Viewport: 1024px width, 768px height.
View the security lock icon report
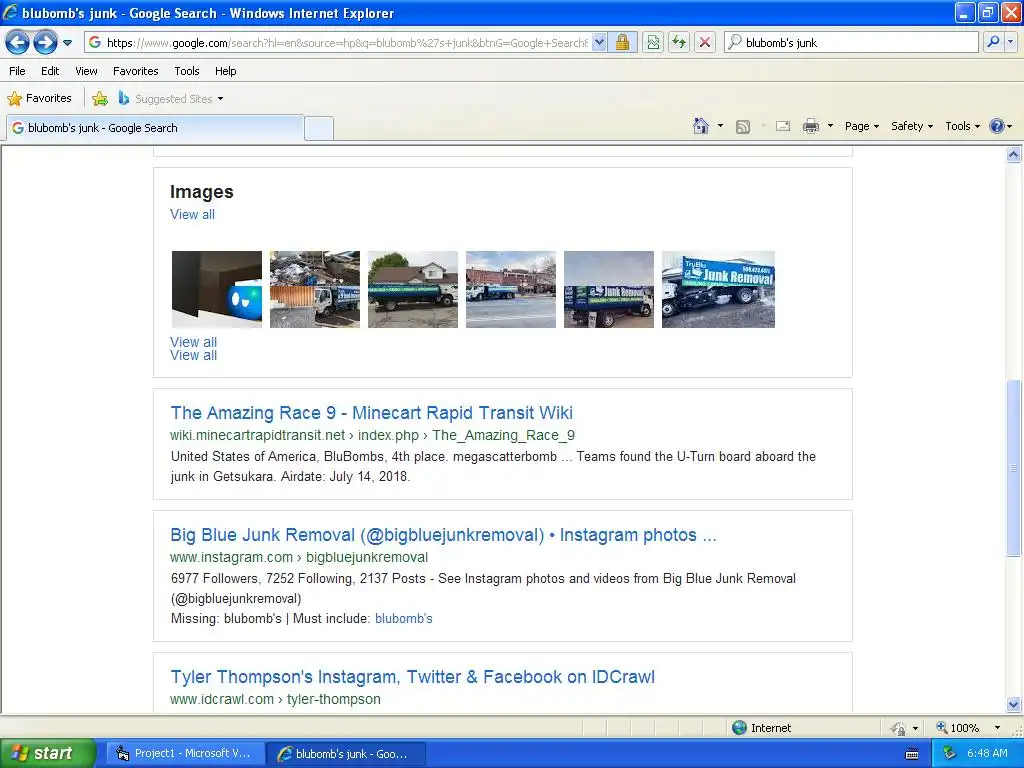click(622, 43)
